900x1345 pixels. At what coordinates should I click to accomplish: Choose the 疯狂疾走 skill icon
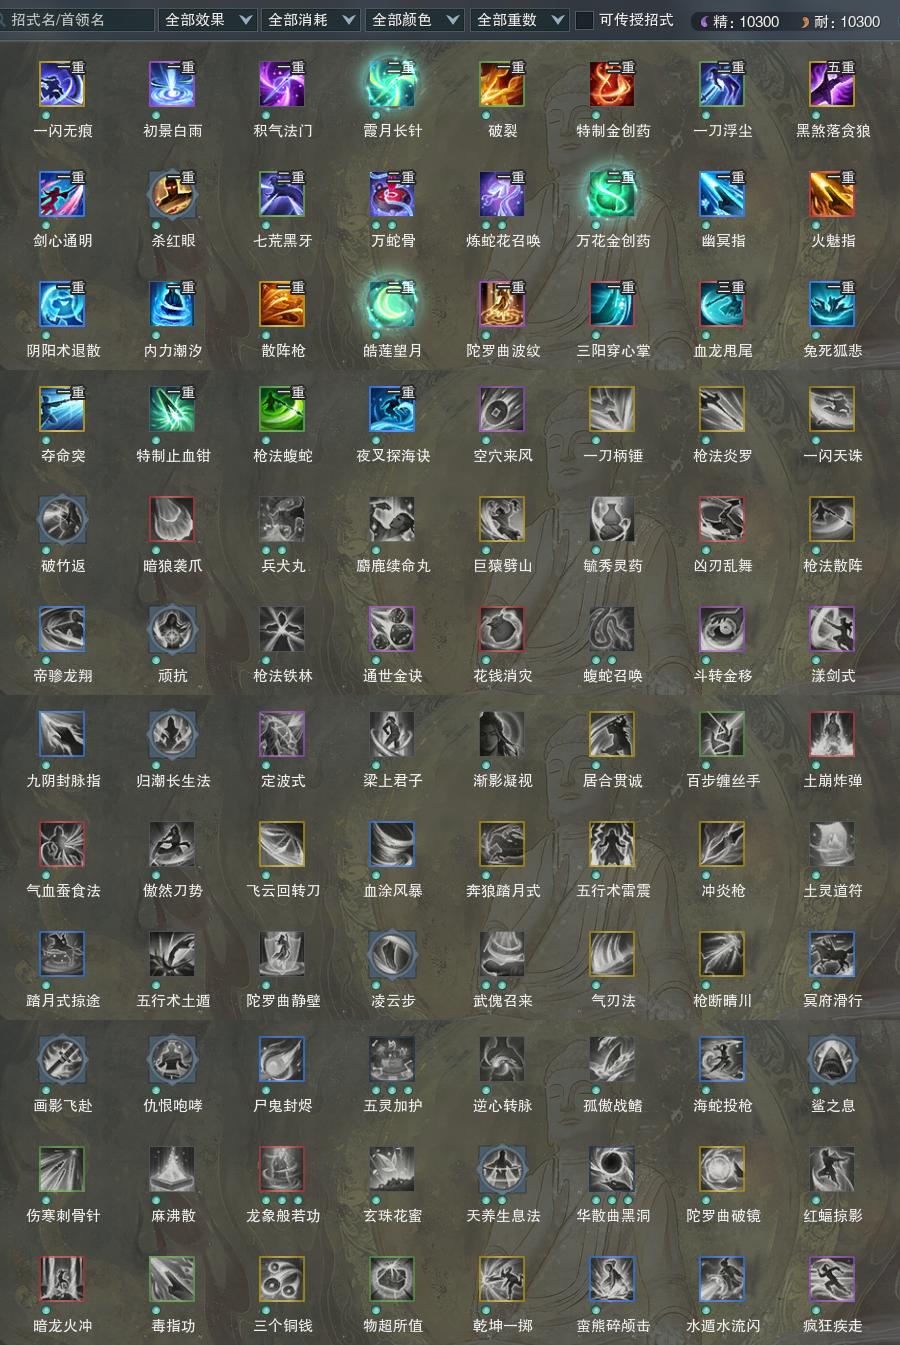[833, 1279]
